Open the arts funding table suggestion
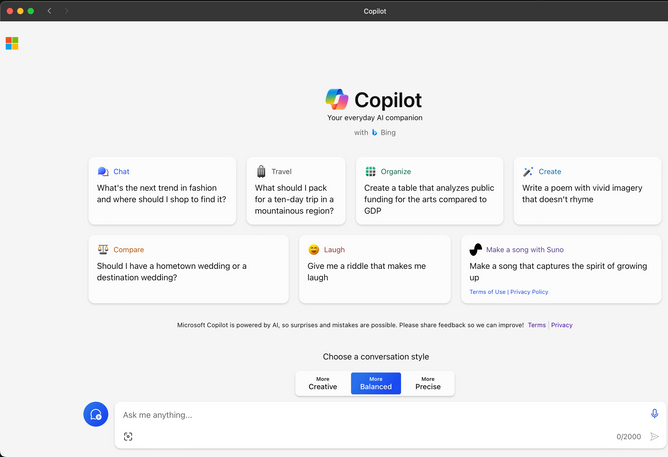The width and height of the screenshot is (668, 457). click(x=429, y=190)
